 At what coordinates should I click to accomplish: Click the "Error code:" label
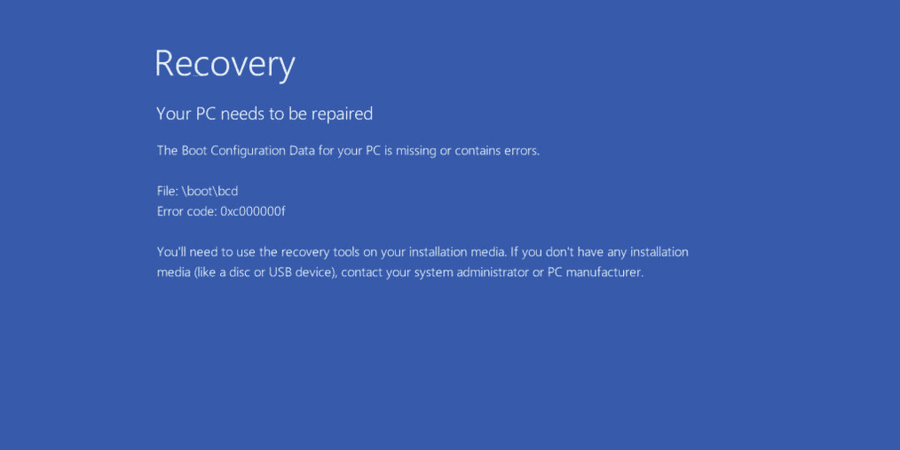pos(186,212)
